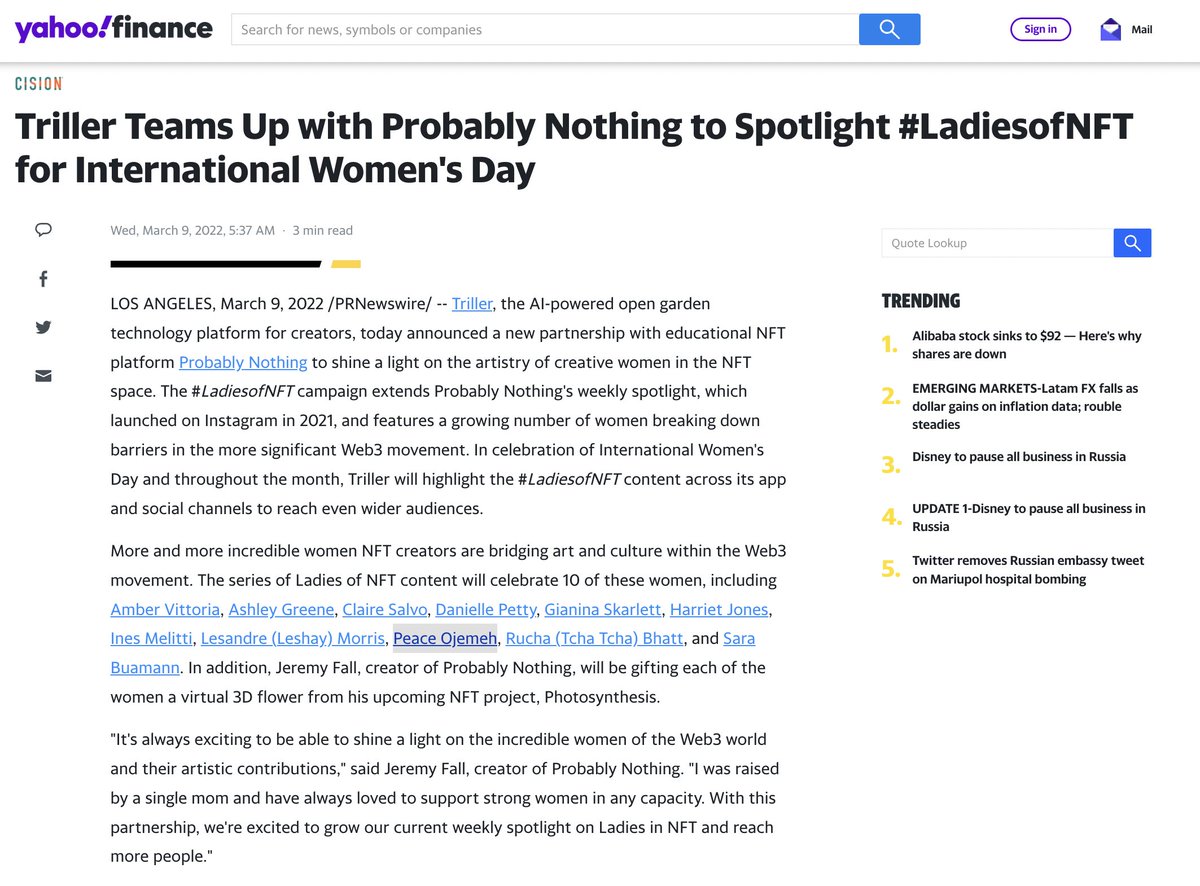
Task: Open the Gianina Skarlett link
Action: click(x=605, y=609)
